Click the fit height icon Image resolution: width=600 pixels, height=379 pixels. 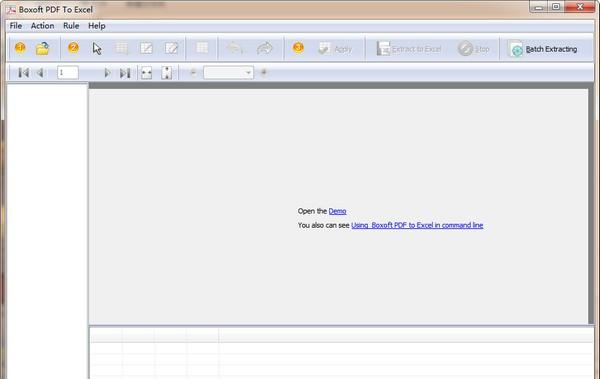(166, 73)
